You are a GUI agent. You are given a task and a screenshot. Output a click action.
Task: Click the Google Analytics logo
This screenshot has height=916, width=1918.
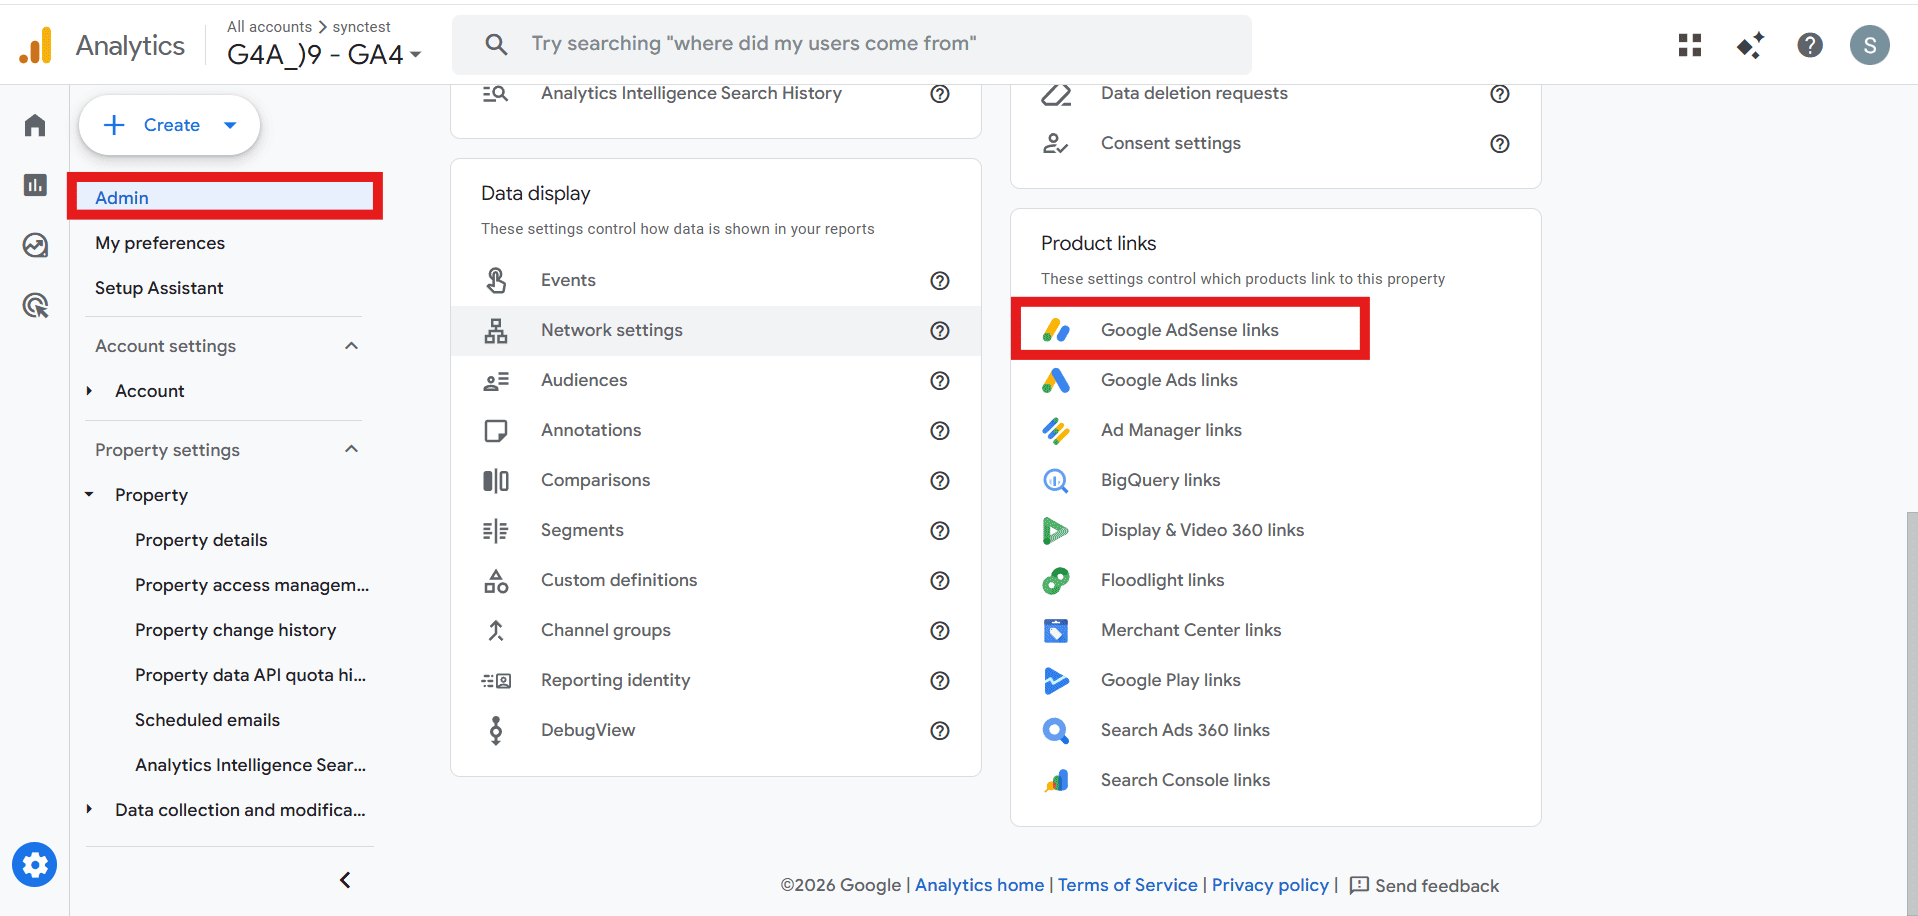pyautogui.click(x=36, y=46)
